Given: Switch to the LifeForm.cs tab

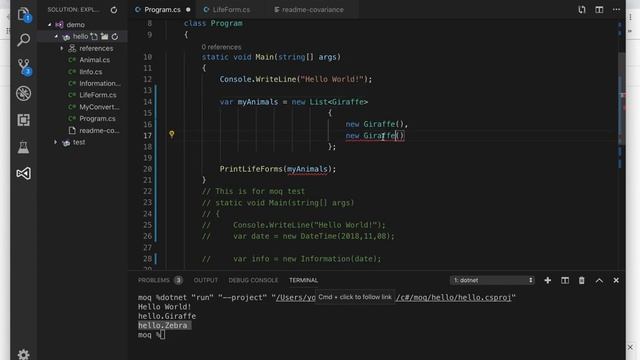Looking at the screenshot, I should point(231,9).
